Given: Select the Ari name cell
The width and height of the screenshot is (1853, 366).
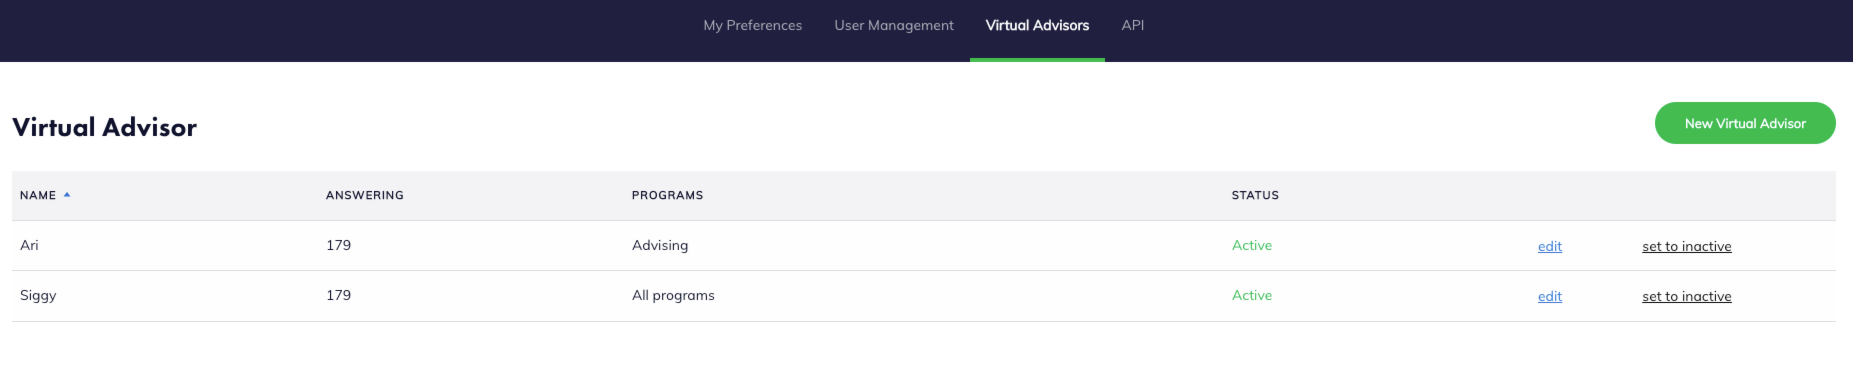Looking at the screenshot, I should [29, 245].
